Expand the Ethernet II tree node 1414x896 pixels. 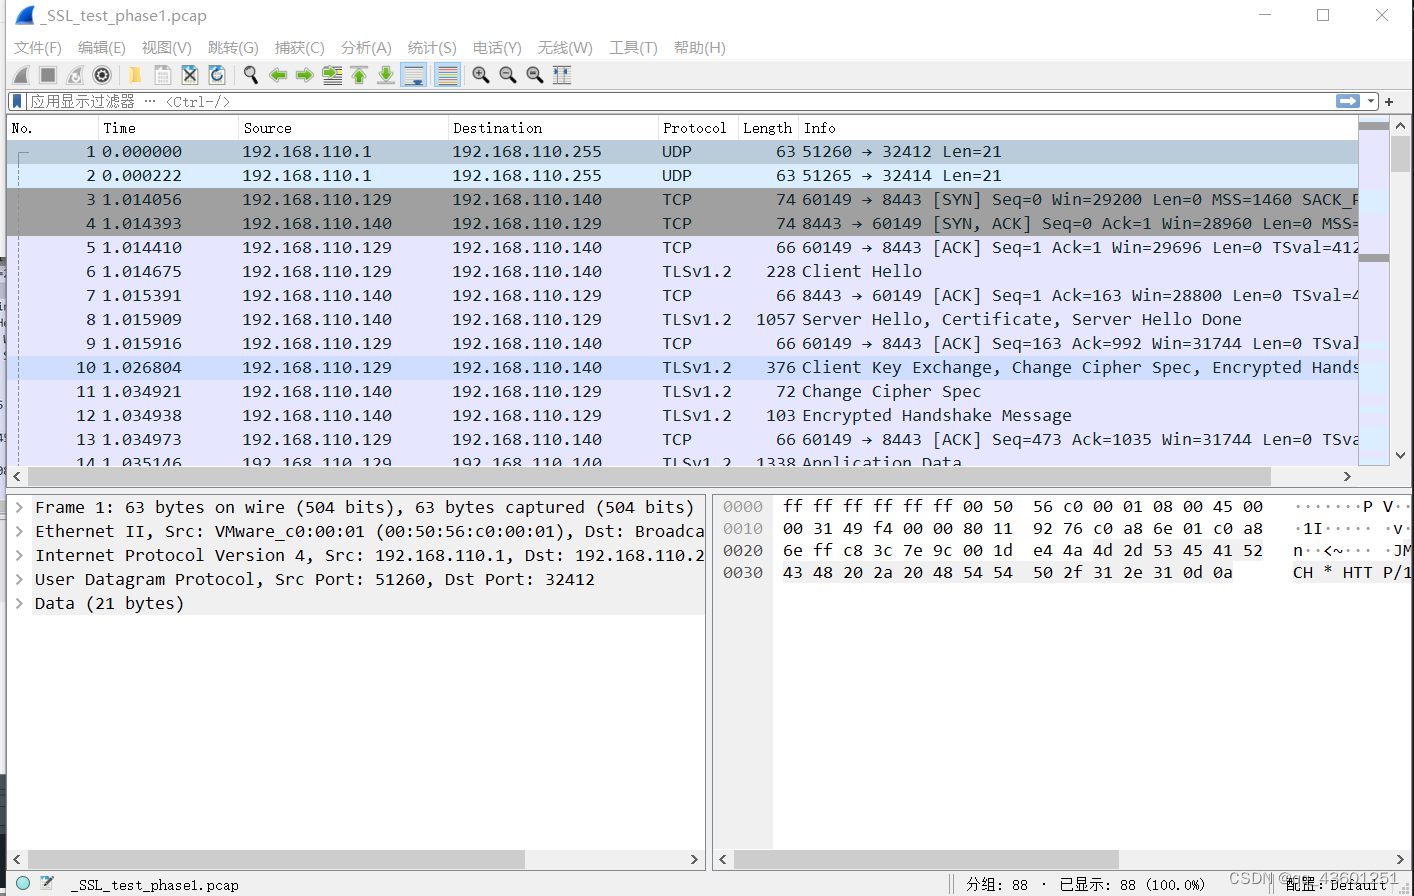(19, 531)
